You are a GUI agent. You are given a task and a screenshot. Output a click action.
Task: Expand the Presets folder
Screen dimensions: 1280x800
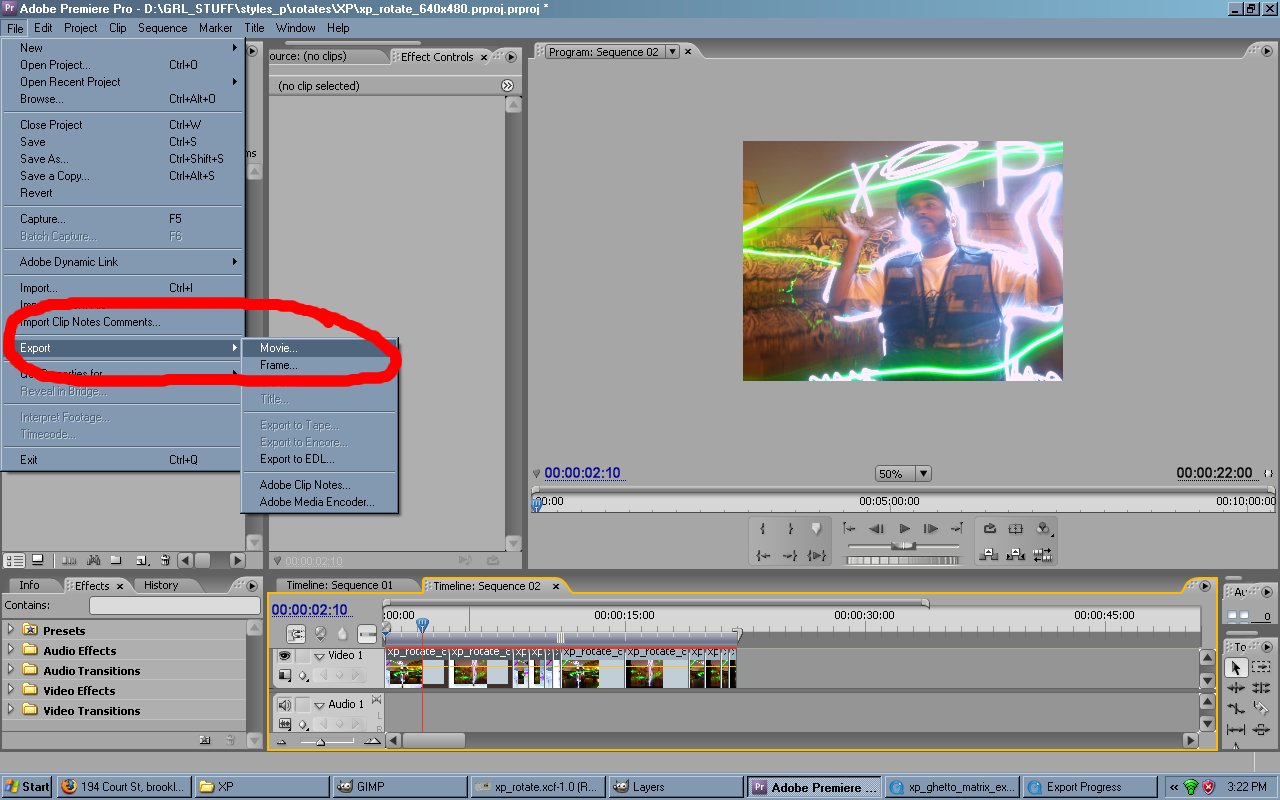click(11, 630)
